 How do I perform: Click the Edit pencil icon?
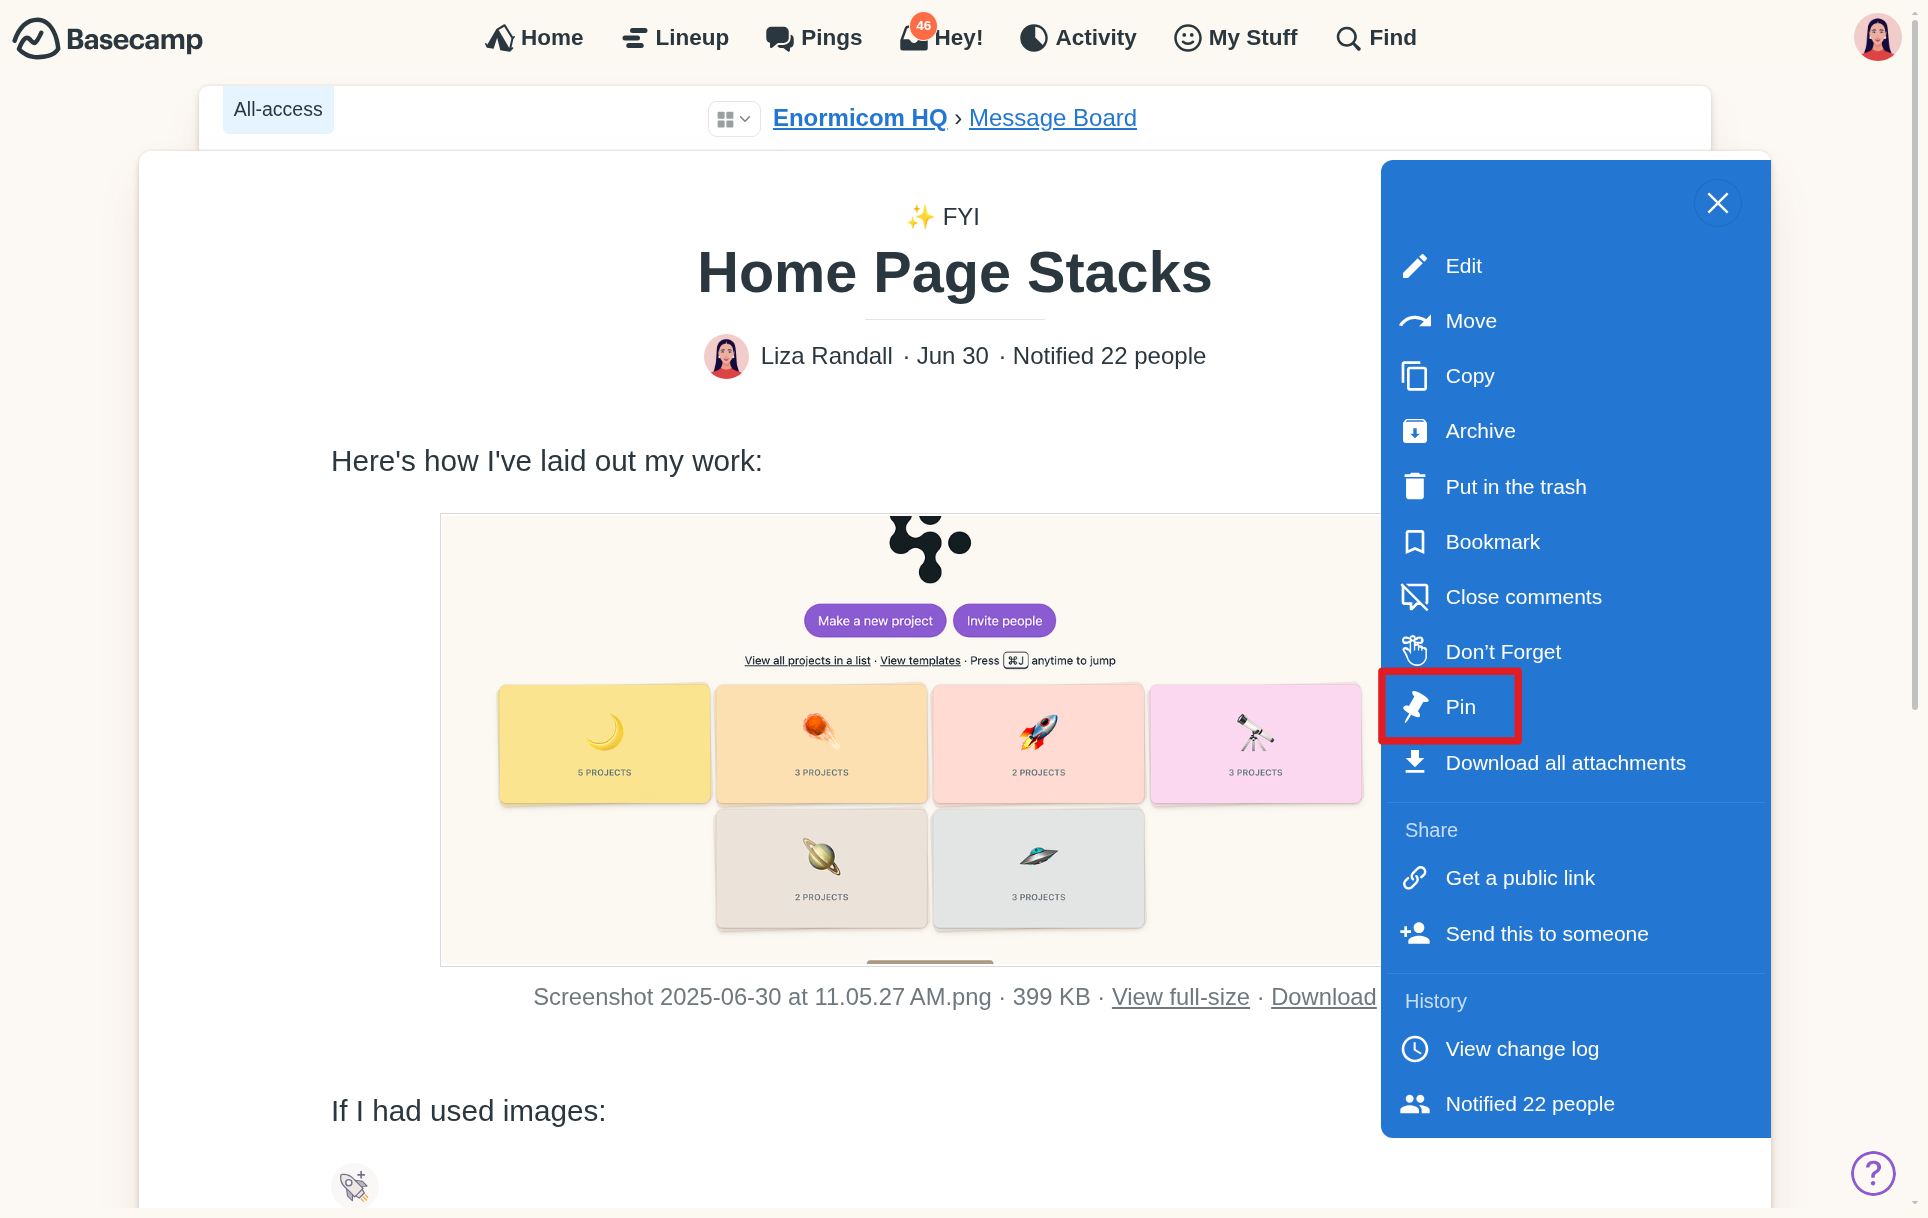click(x=1414, y=266)
